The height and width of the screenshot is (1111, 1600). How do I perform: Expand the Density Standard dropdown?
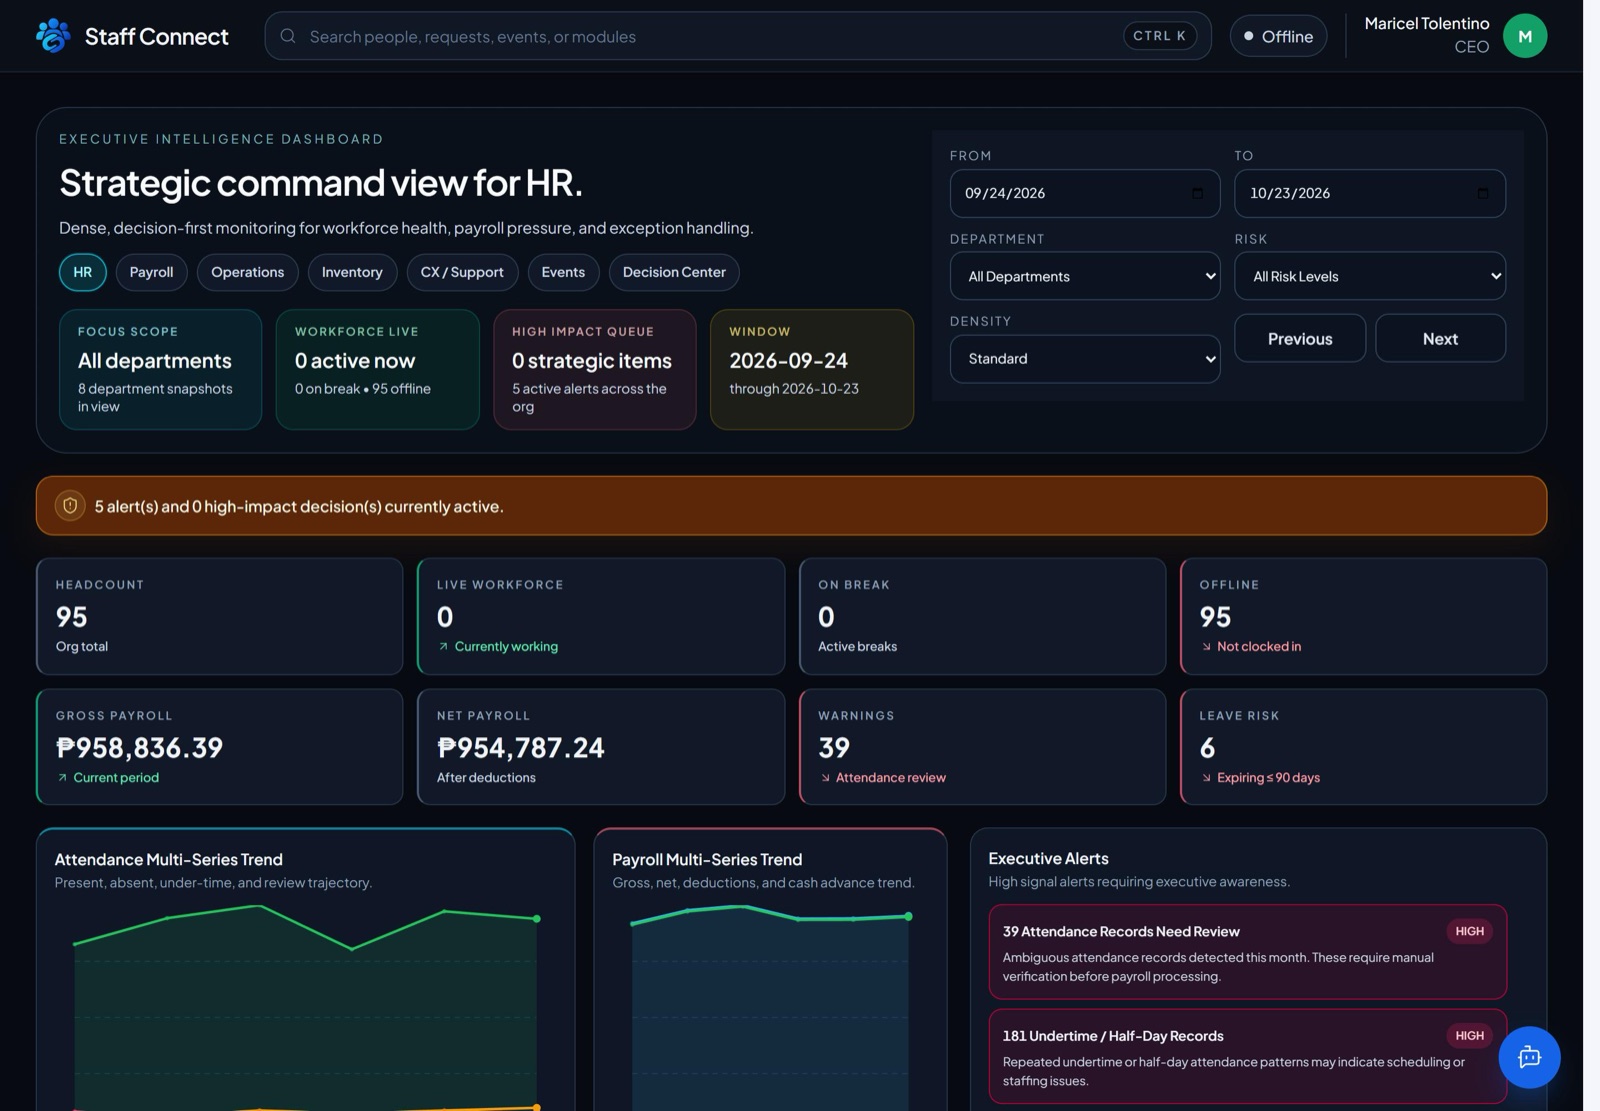(x=1085, y=358)
